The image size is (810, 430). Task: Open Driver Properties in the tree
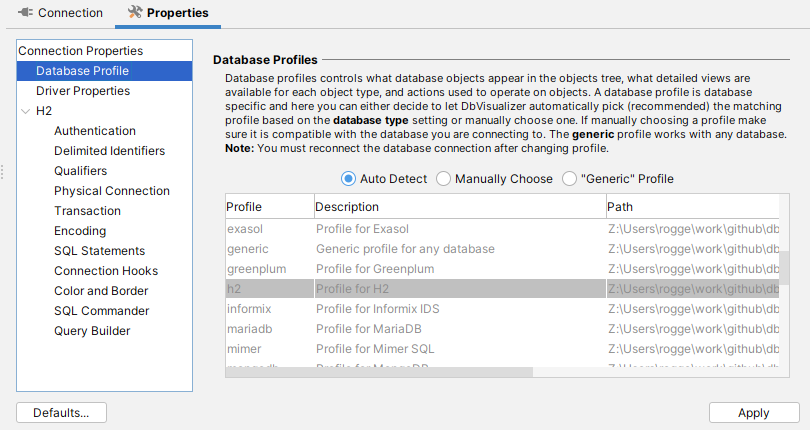pos(83,91)
